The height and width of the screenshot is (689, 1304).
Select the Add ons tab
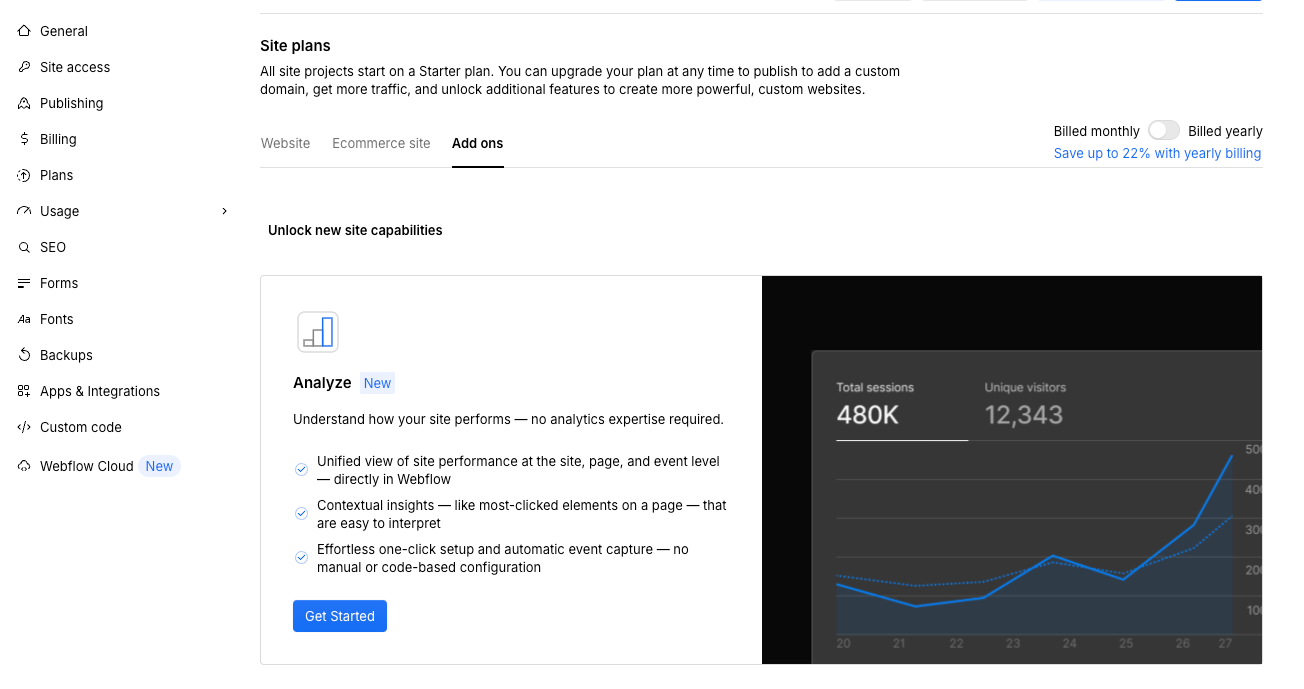coord(478,143)
